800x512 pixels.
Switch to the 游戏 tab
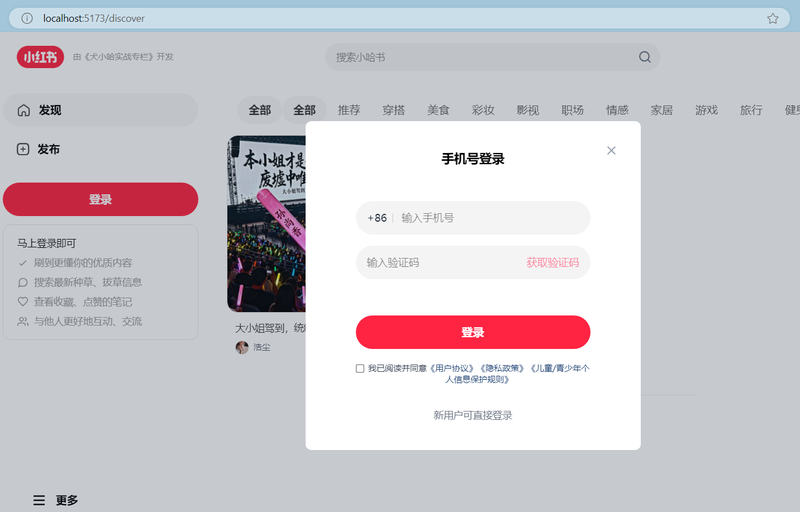pyautogui.click(x=707, y=110)
